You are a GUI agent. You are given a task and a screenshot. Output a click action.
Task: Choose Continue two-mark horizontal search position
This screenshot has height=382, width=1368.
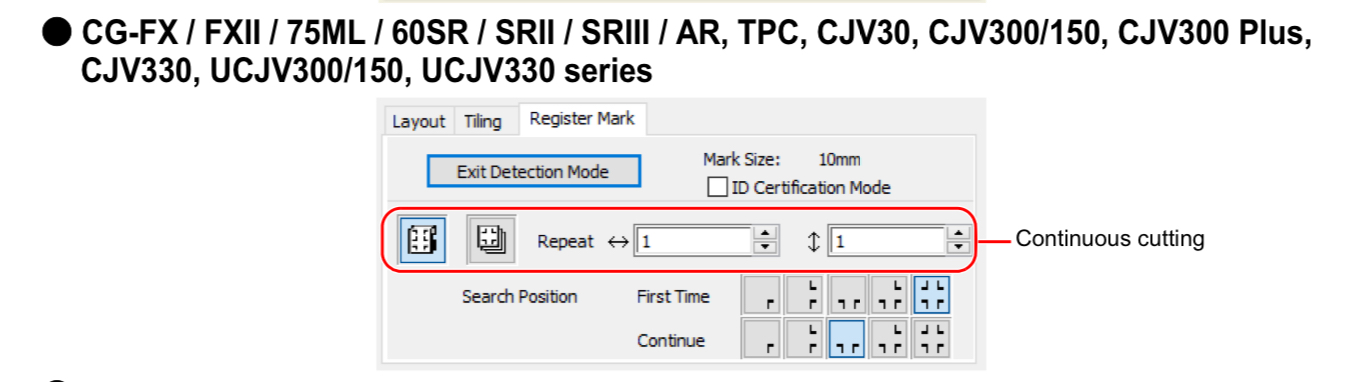848,339
